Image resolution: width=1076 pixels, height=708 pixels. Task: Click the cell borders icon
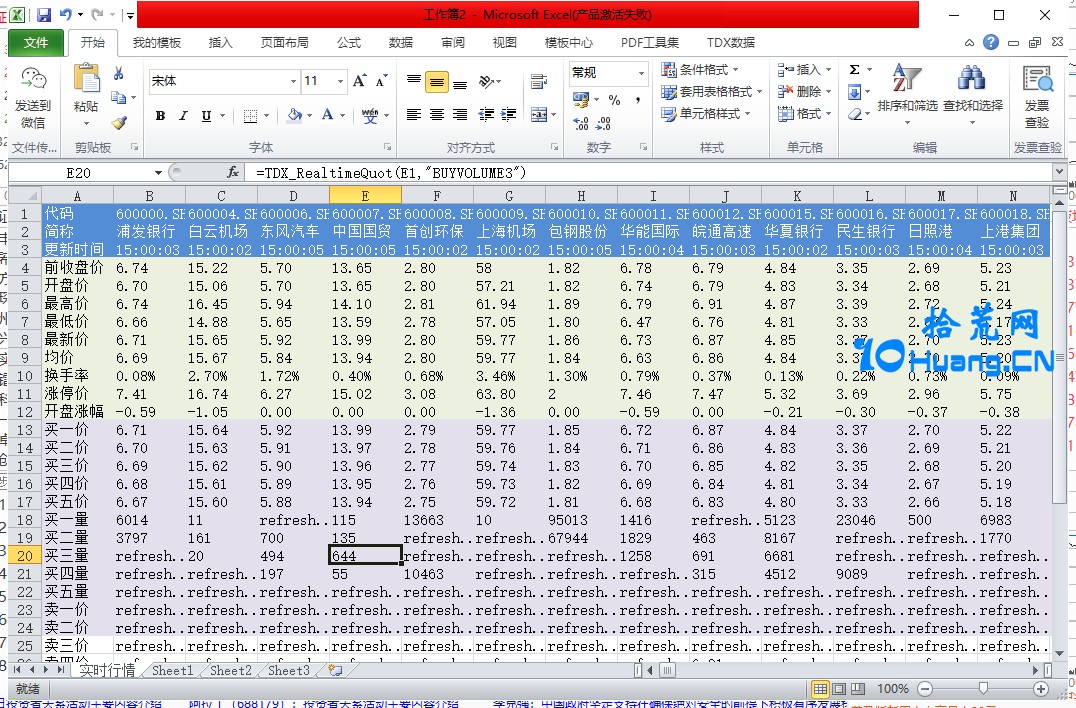(250, 115)
